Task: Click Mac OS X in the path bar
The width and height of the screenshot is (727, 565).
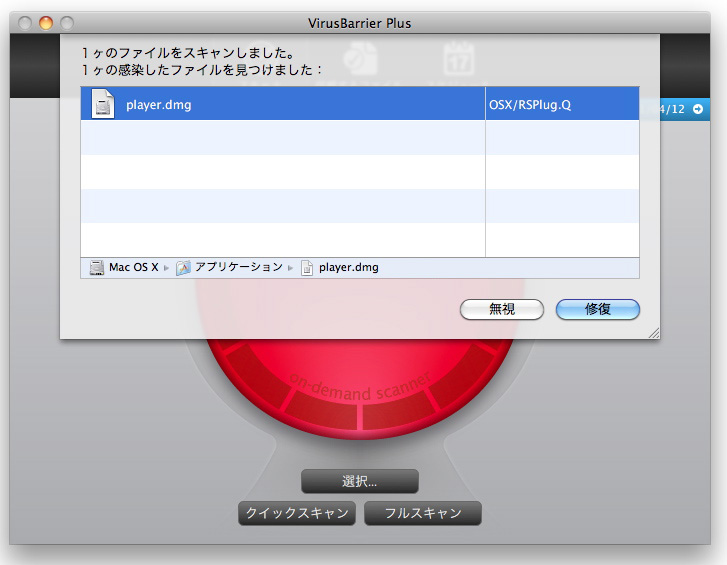Action: 134,267
